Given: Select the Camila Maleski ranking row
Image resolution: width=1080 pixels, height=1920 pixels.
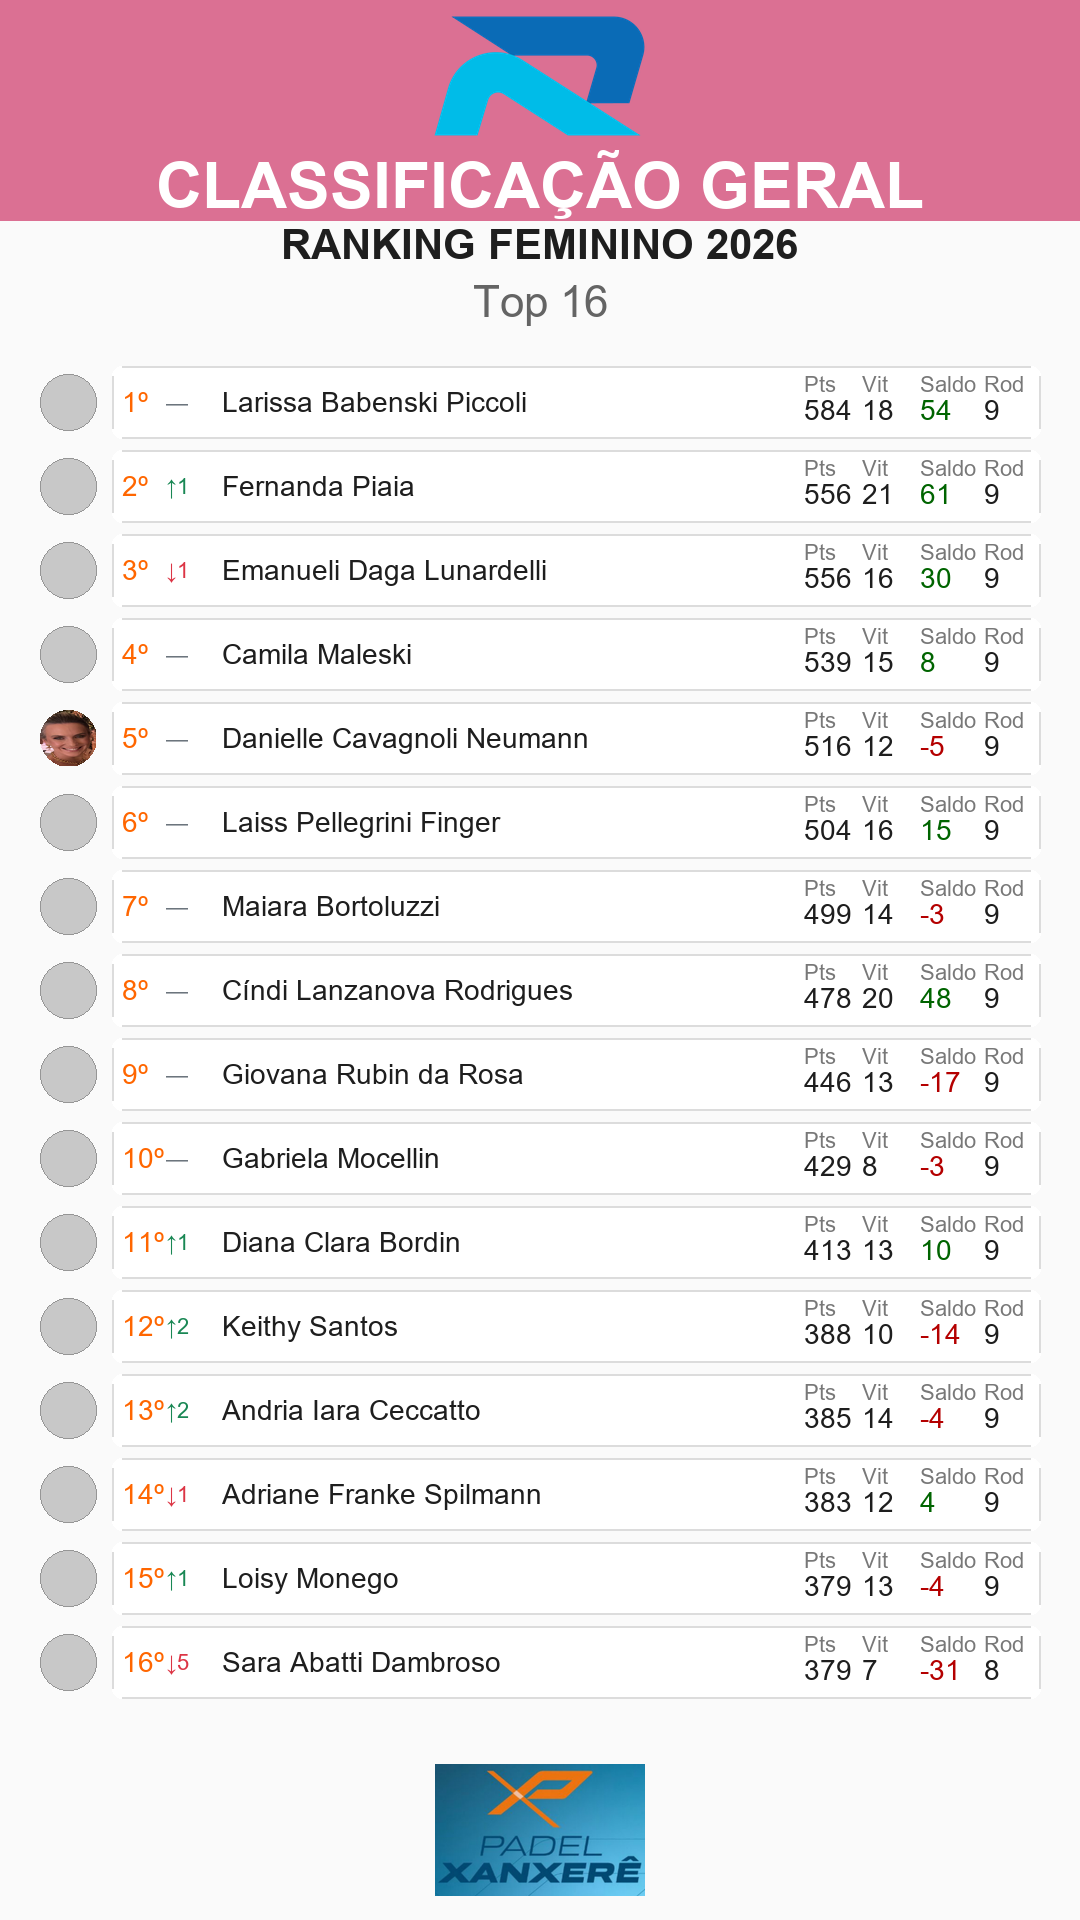Looking at the screenshot, I should (576, 655).
